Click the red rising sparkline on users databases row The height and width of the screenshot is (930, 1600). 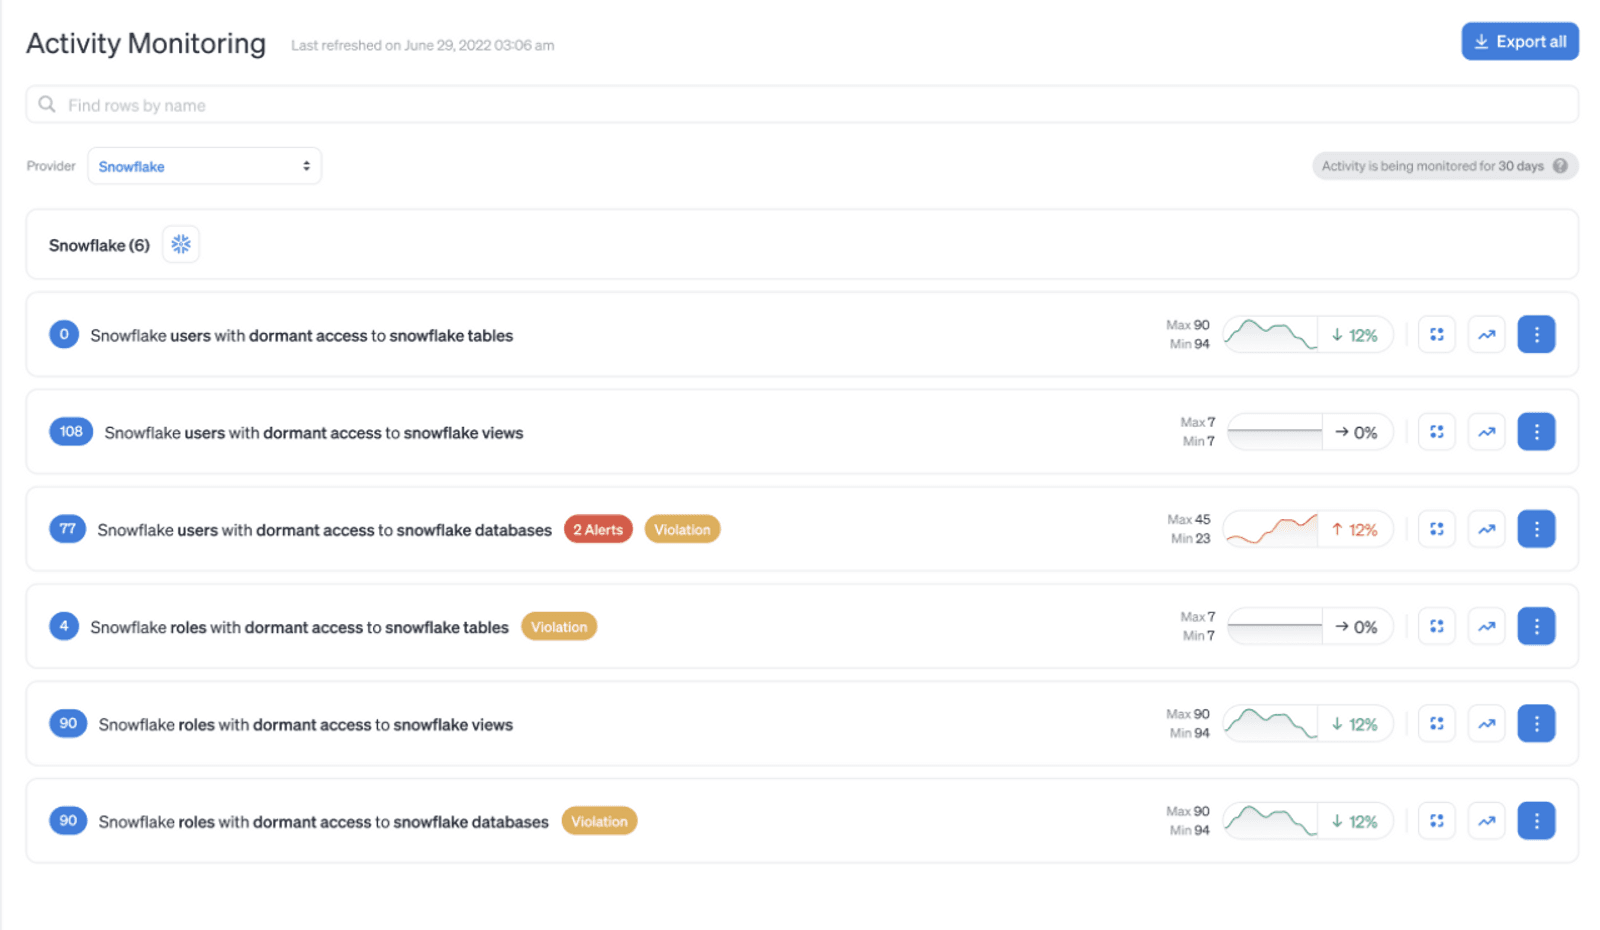1271,529
